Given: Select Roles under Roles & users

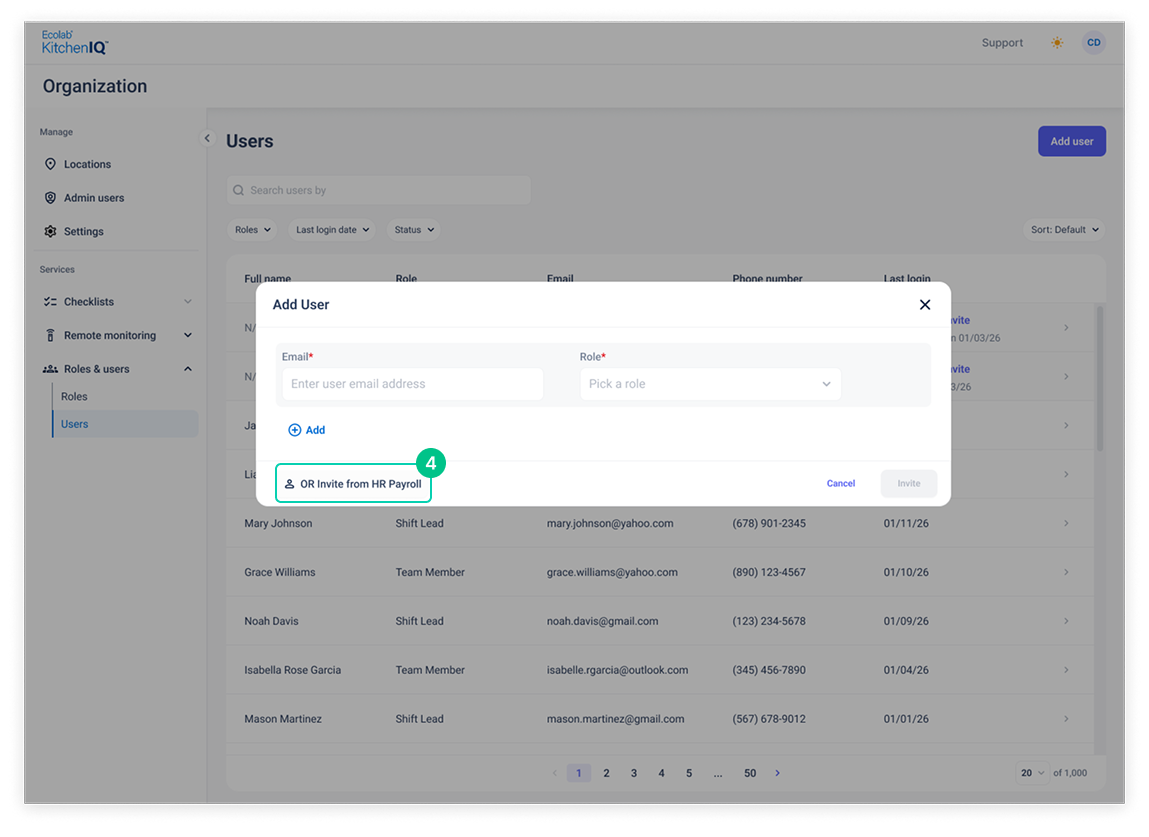Looking at the screenshot, I should [74, 397].
